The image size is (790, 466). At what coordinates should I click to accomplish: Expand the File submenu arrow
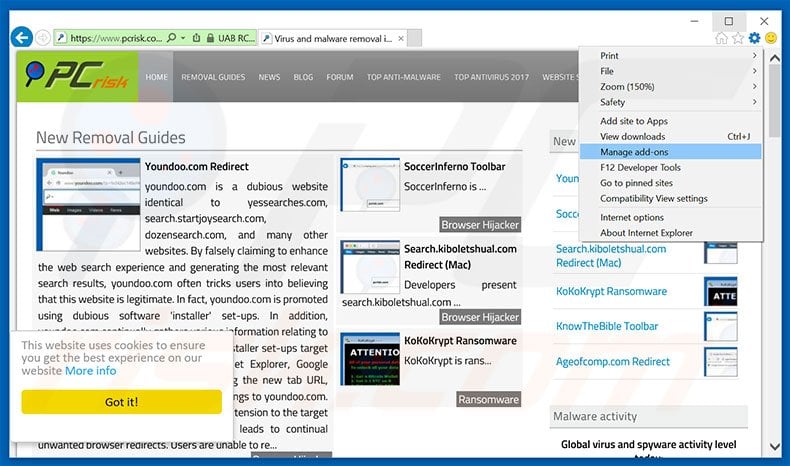[754, 71]
